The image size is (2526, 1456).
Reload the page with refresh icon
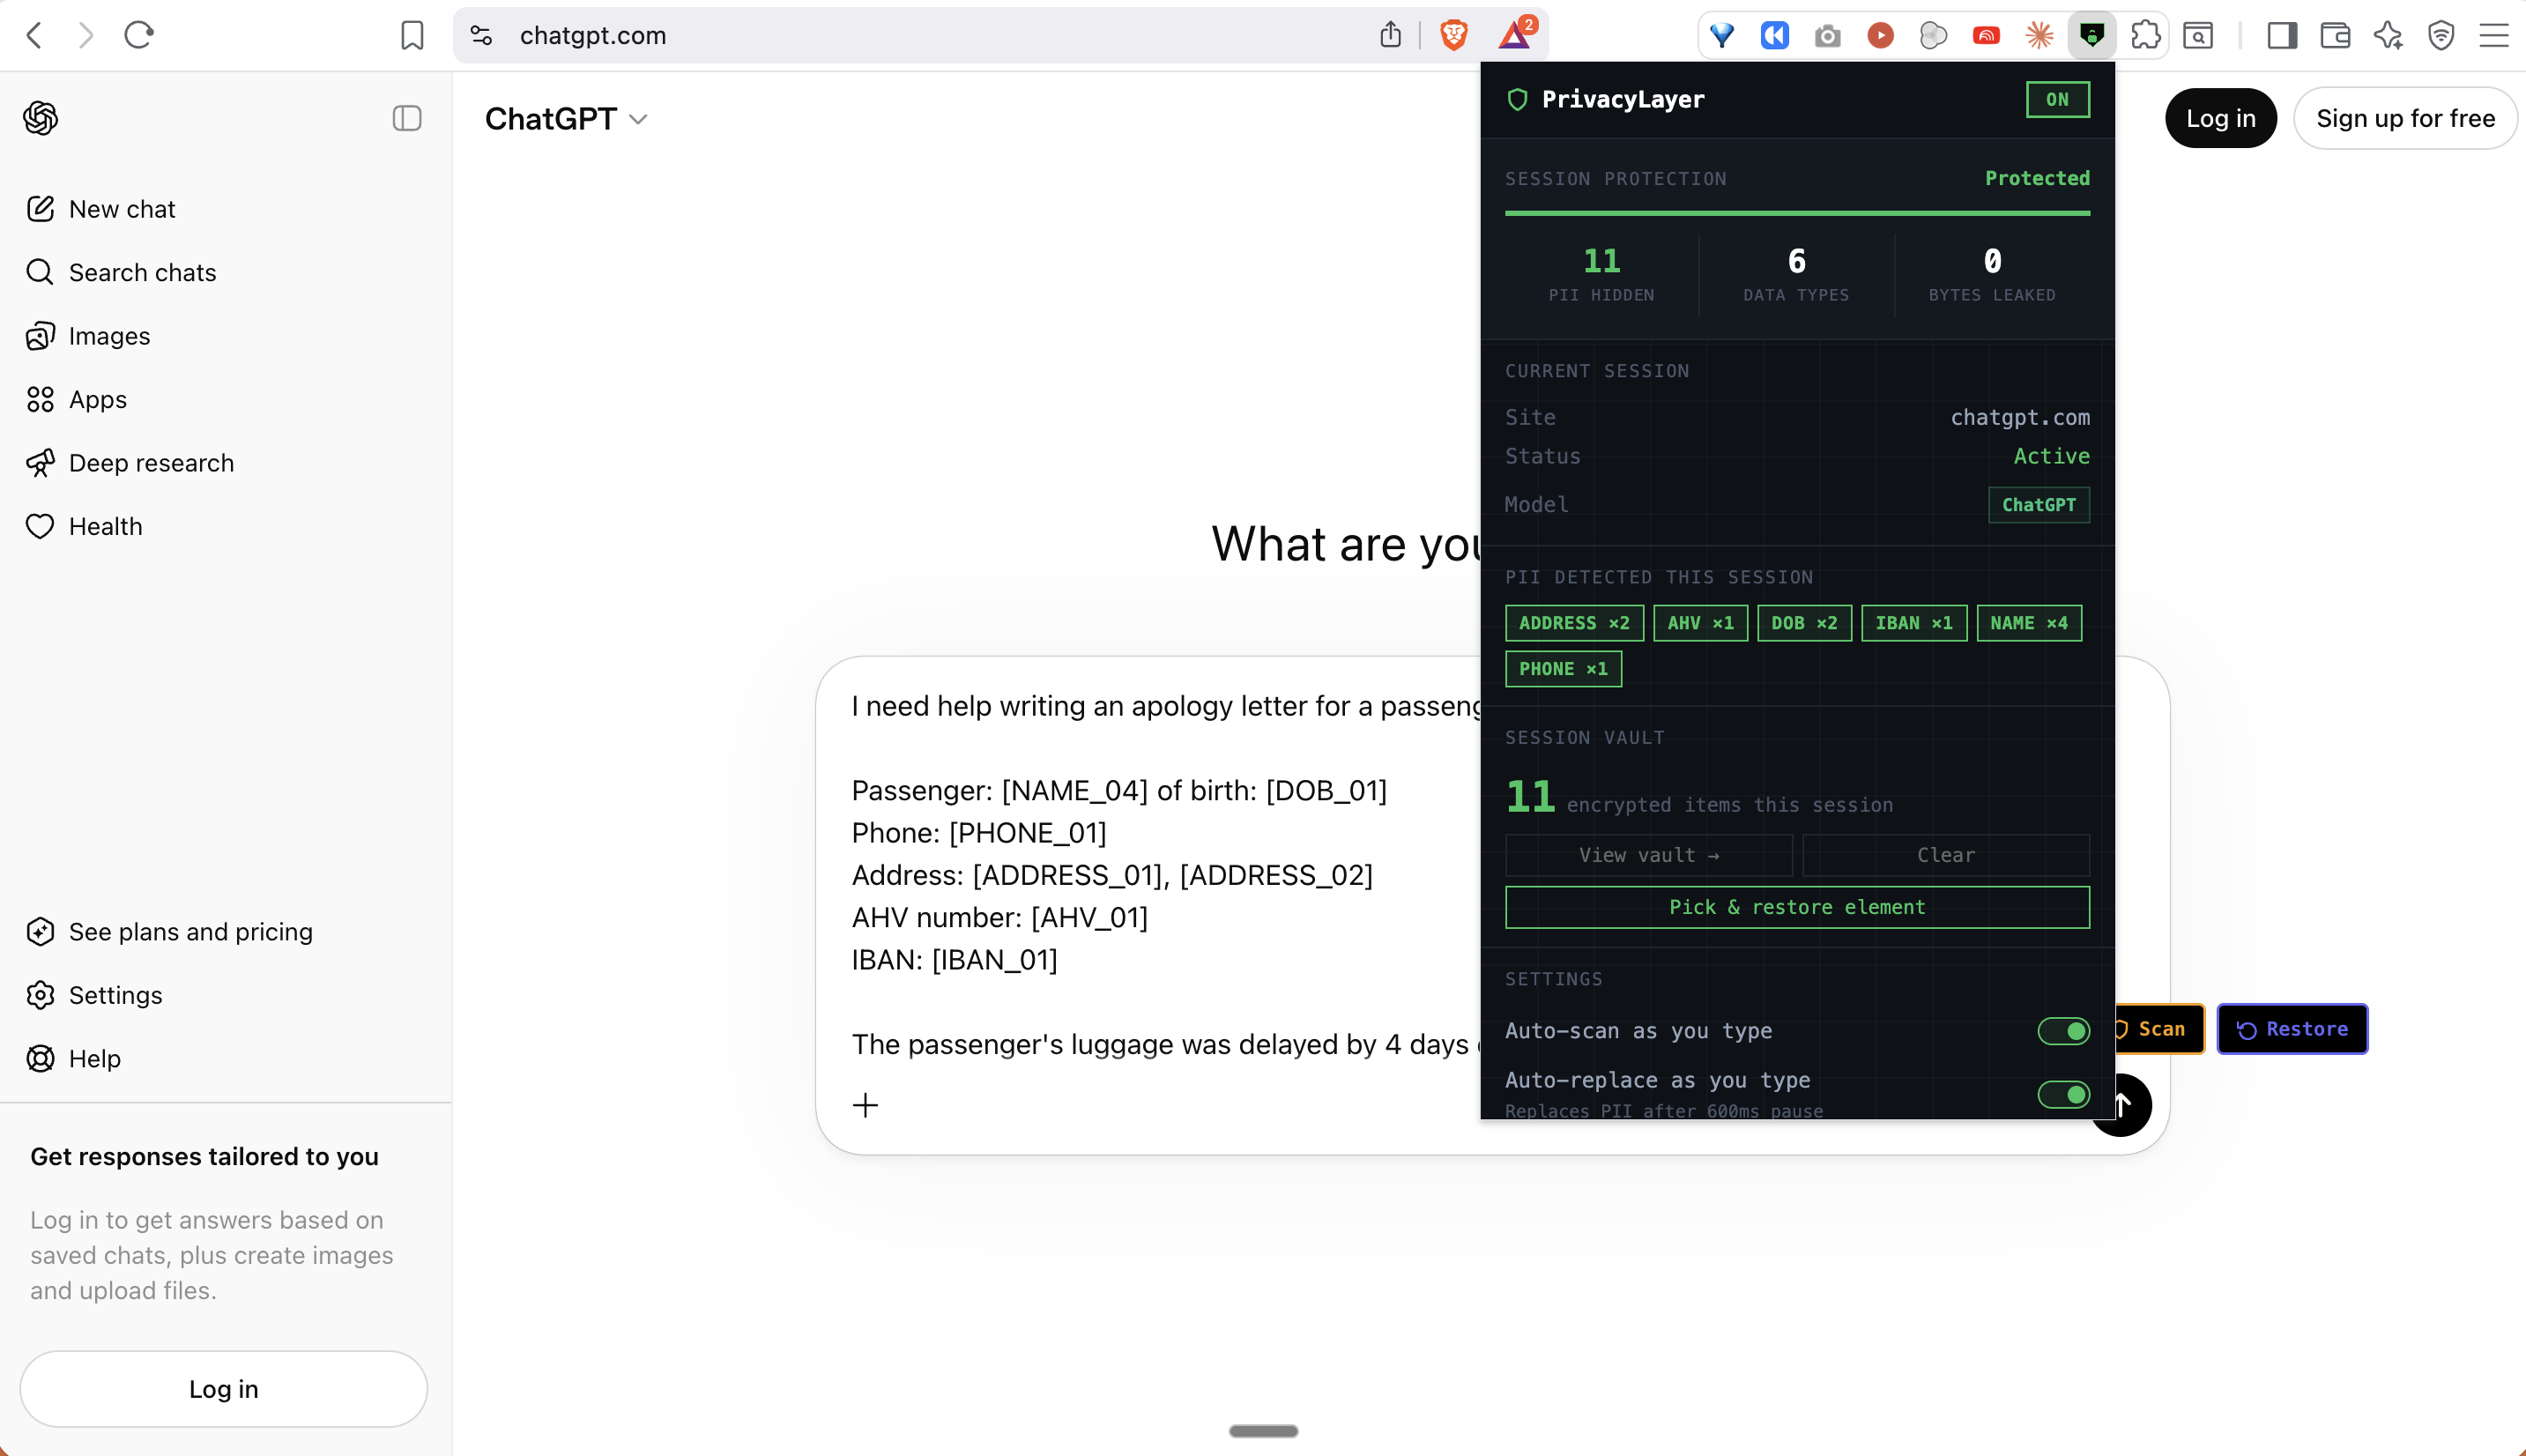point(138,36)
